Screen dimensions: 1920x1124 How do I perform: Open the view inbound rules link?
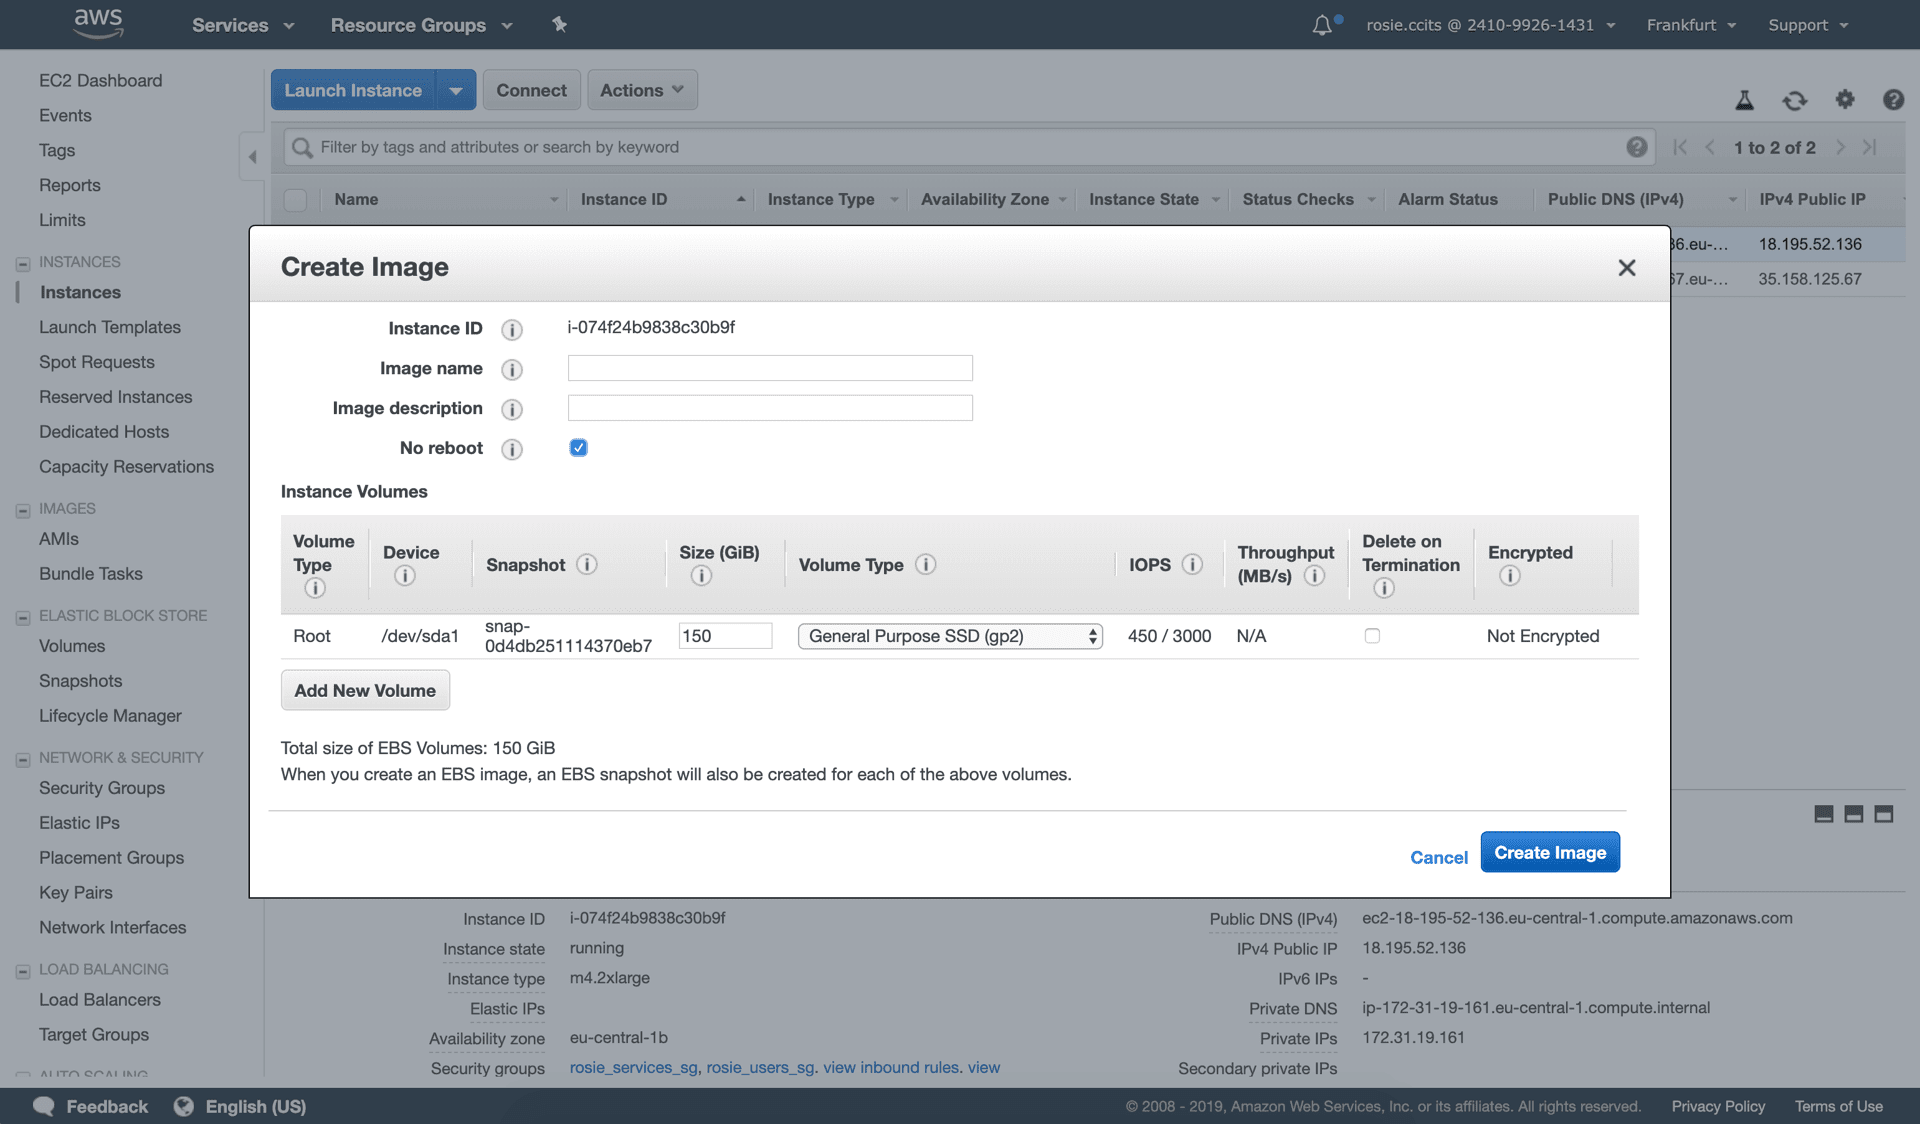[891, 1068]
